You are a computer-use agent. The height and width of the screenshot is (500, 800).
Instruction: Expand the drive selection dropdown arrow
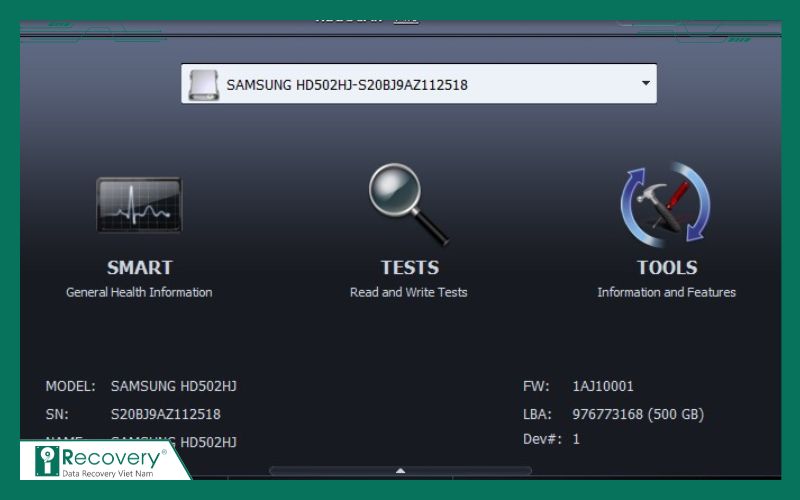pyautogui.click(x=645, y=83)
